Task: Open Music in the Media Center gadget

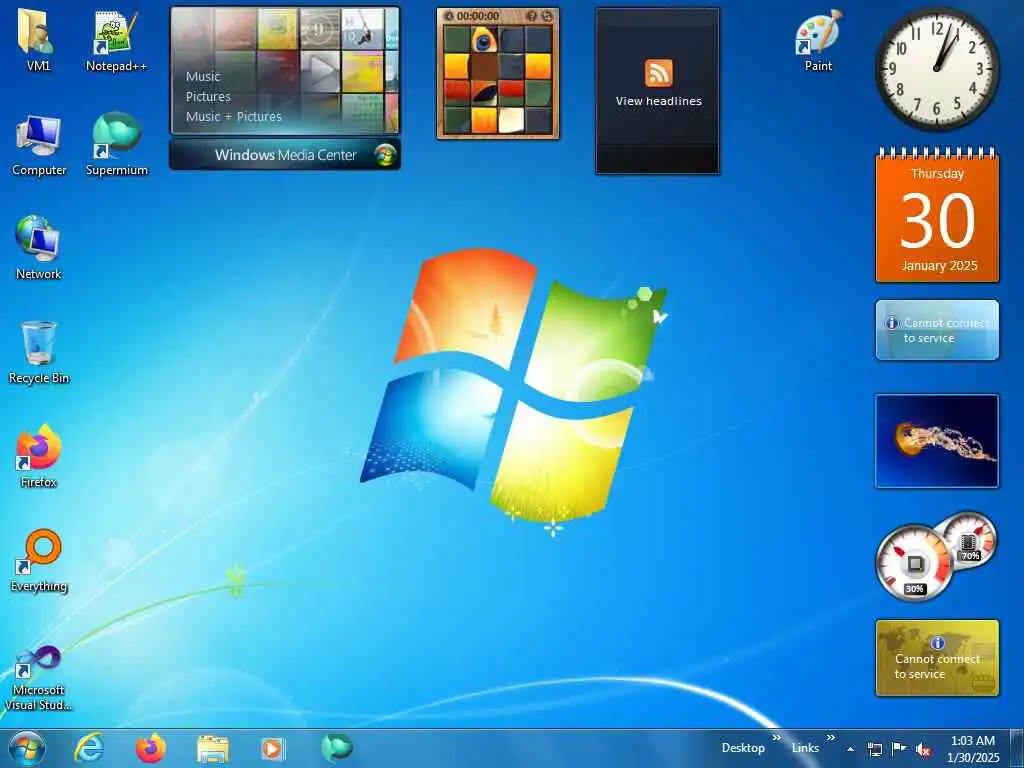Action: 203,76
